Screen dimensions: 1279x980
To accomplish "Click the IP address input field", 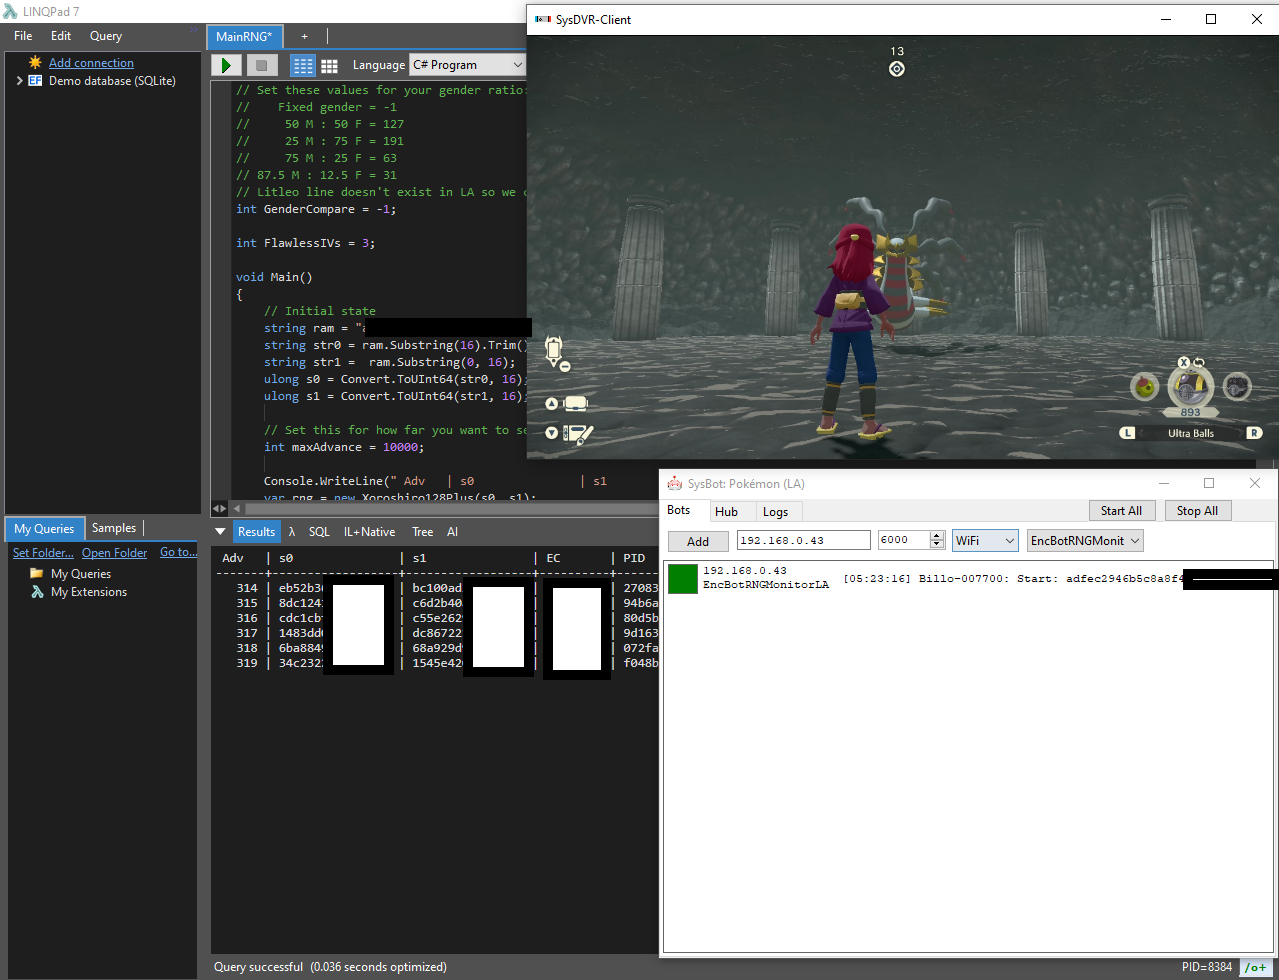I will pos(804,540).
